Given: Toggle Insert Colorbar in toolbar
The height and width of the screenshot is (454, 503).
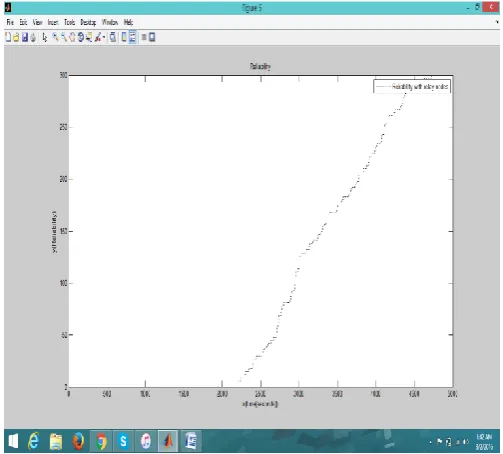Looking at the screenshot, I should (x=124, y=37).
